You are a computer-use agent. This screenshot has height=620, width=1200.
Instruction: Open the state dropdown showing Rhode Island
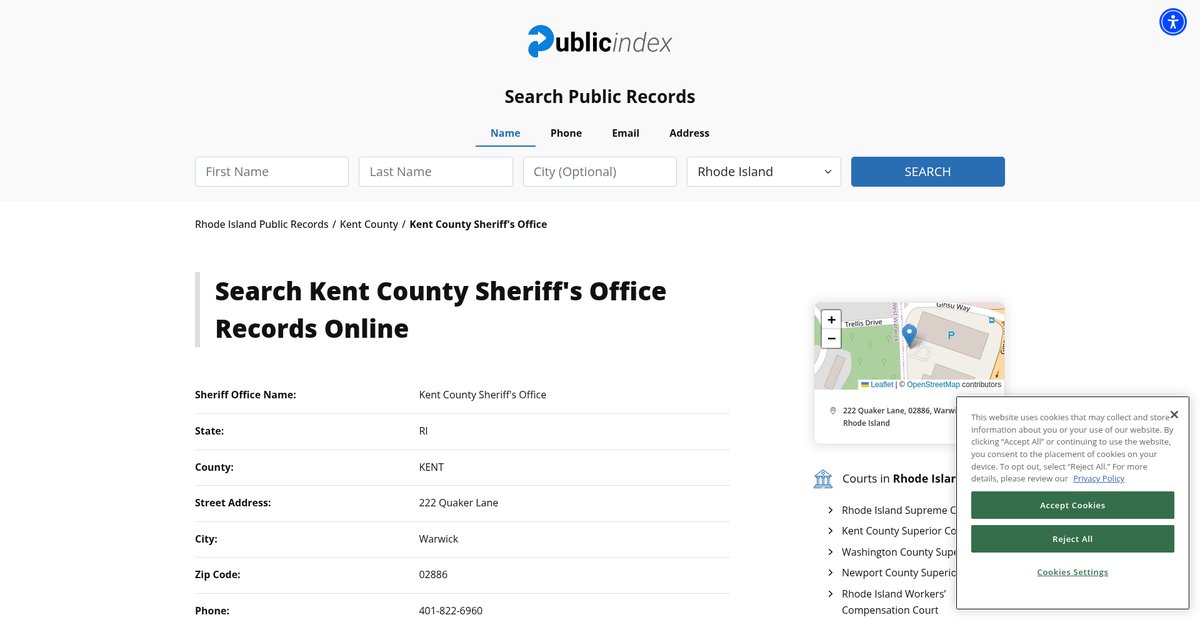(x=764, y=172)
